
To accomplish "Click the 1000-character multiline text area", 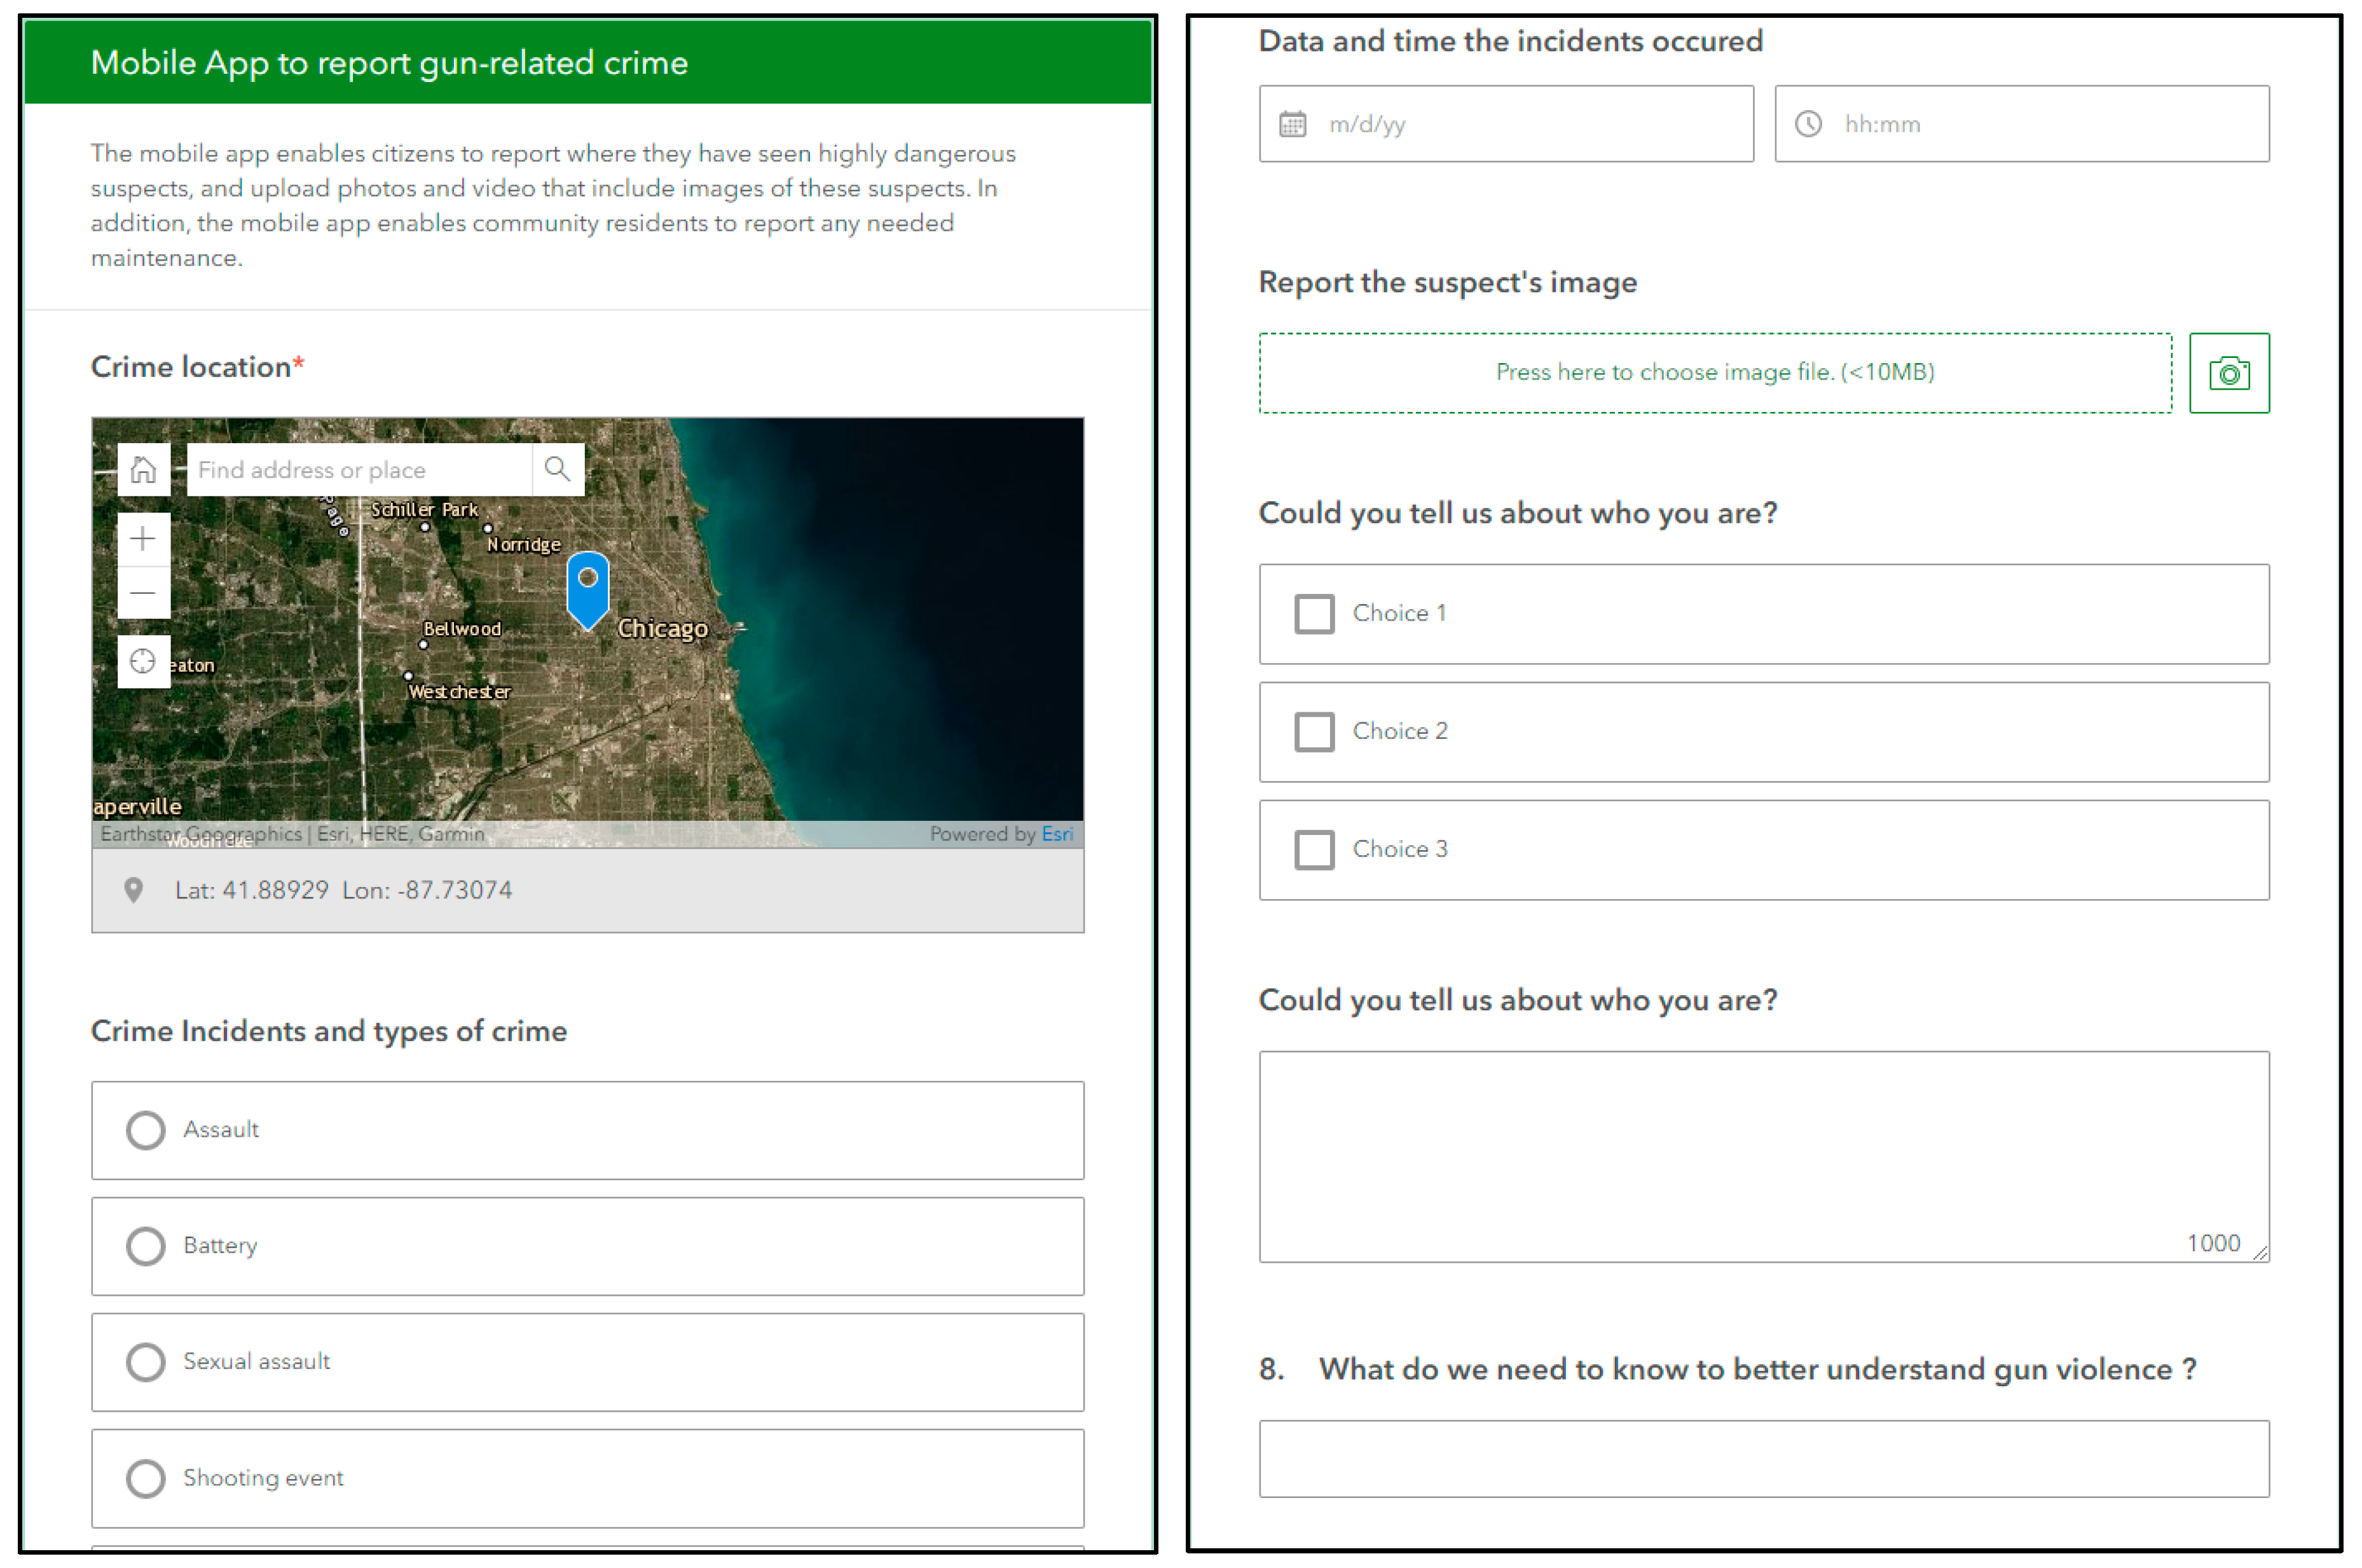I will pos(1764,1156).
